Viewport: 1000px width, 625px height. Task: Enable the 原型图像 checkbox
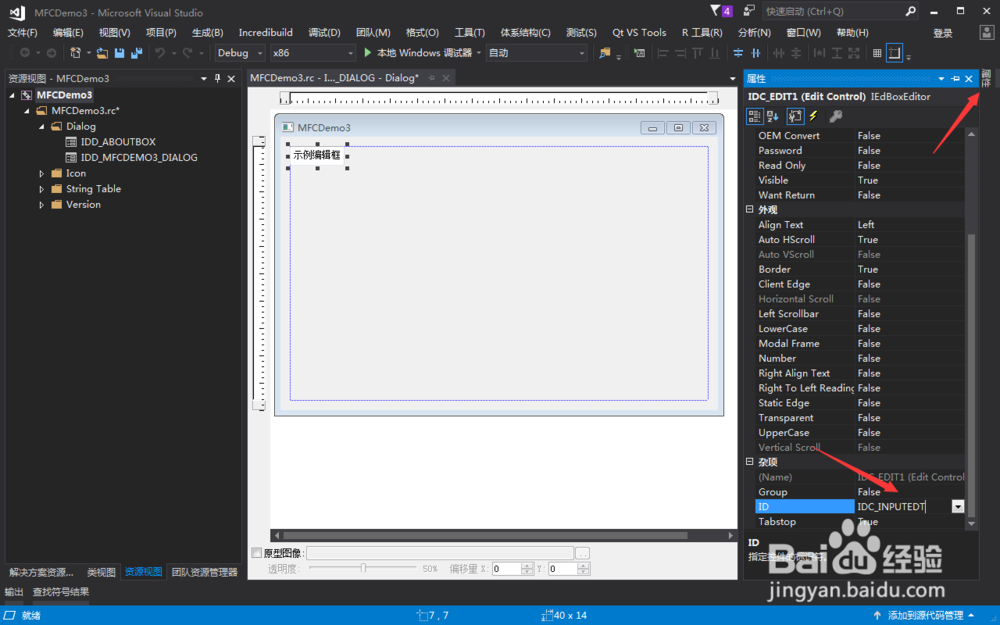256,552
